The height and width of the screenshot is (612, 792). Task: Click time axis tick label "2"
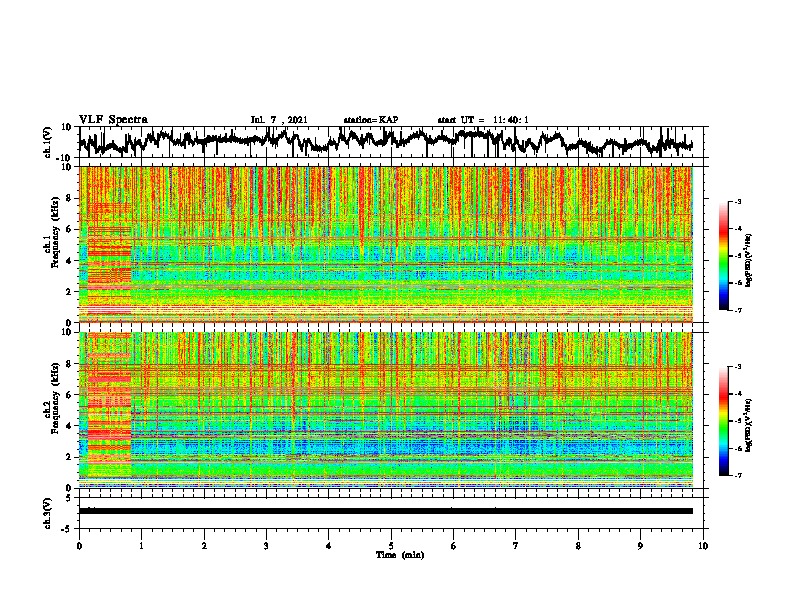[x=204, y=546]
